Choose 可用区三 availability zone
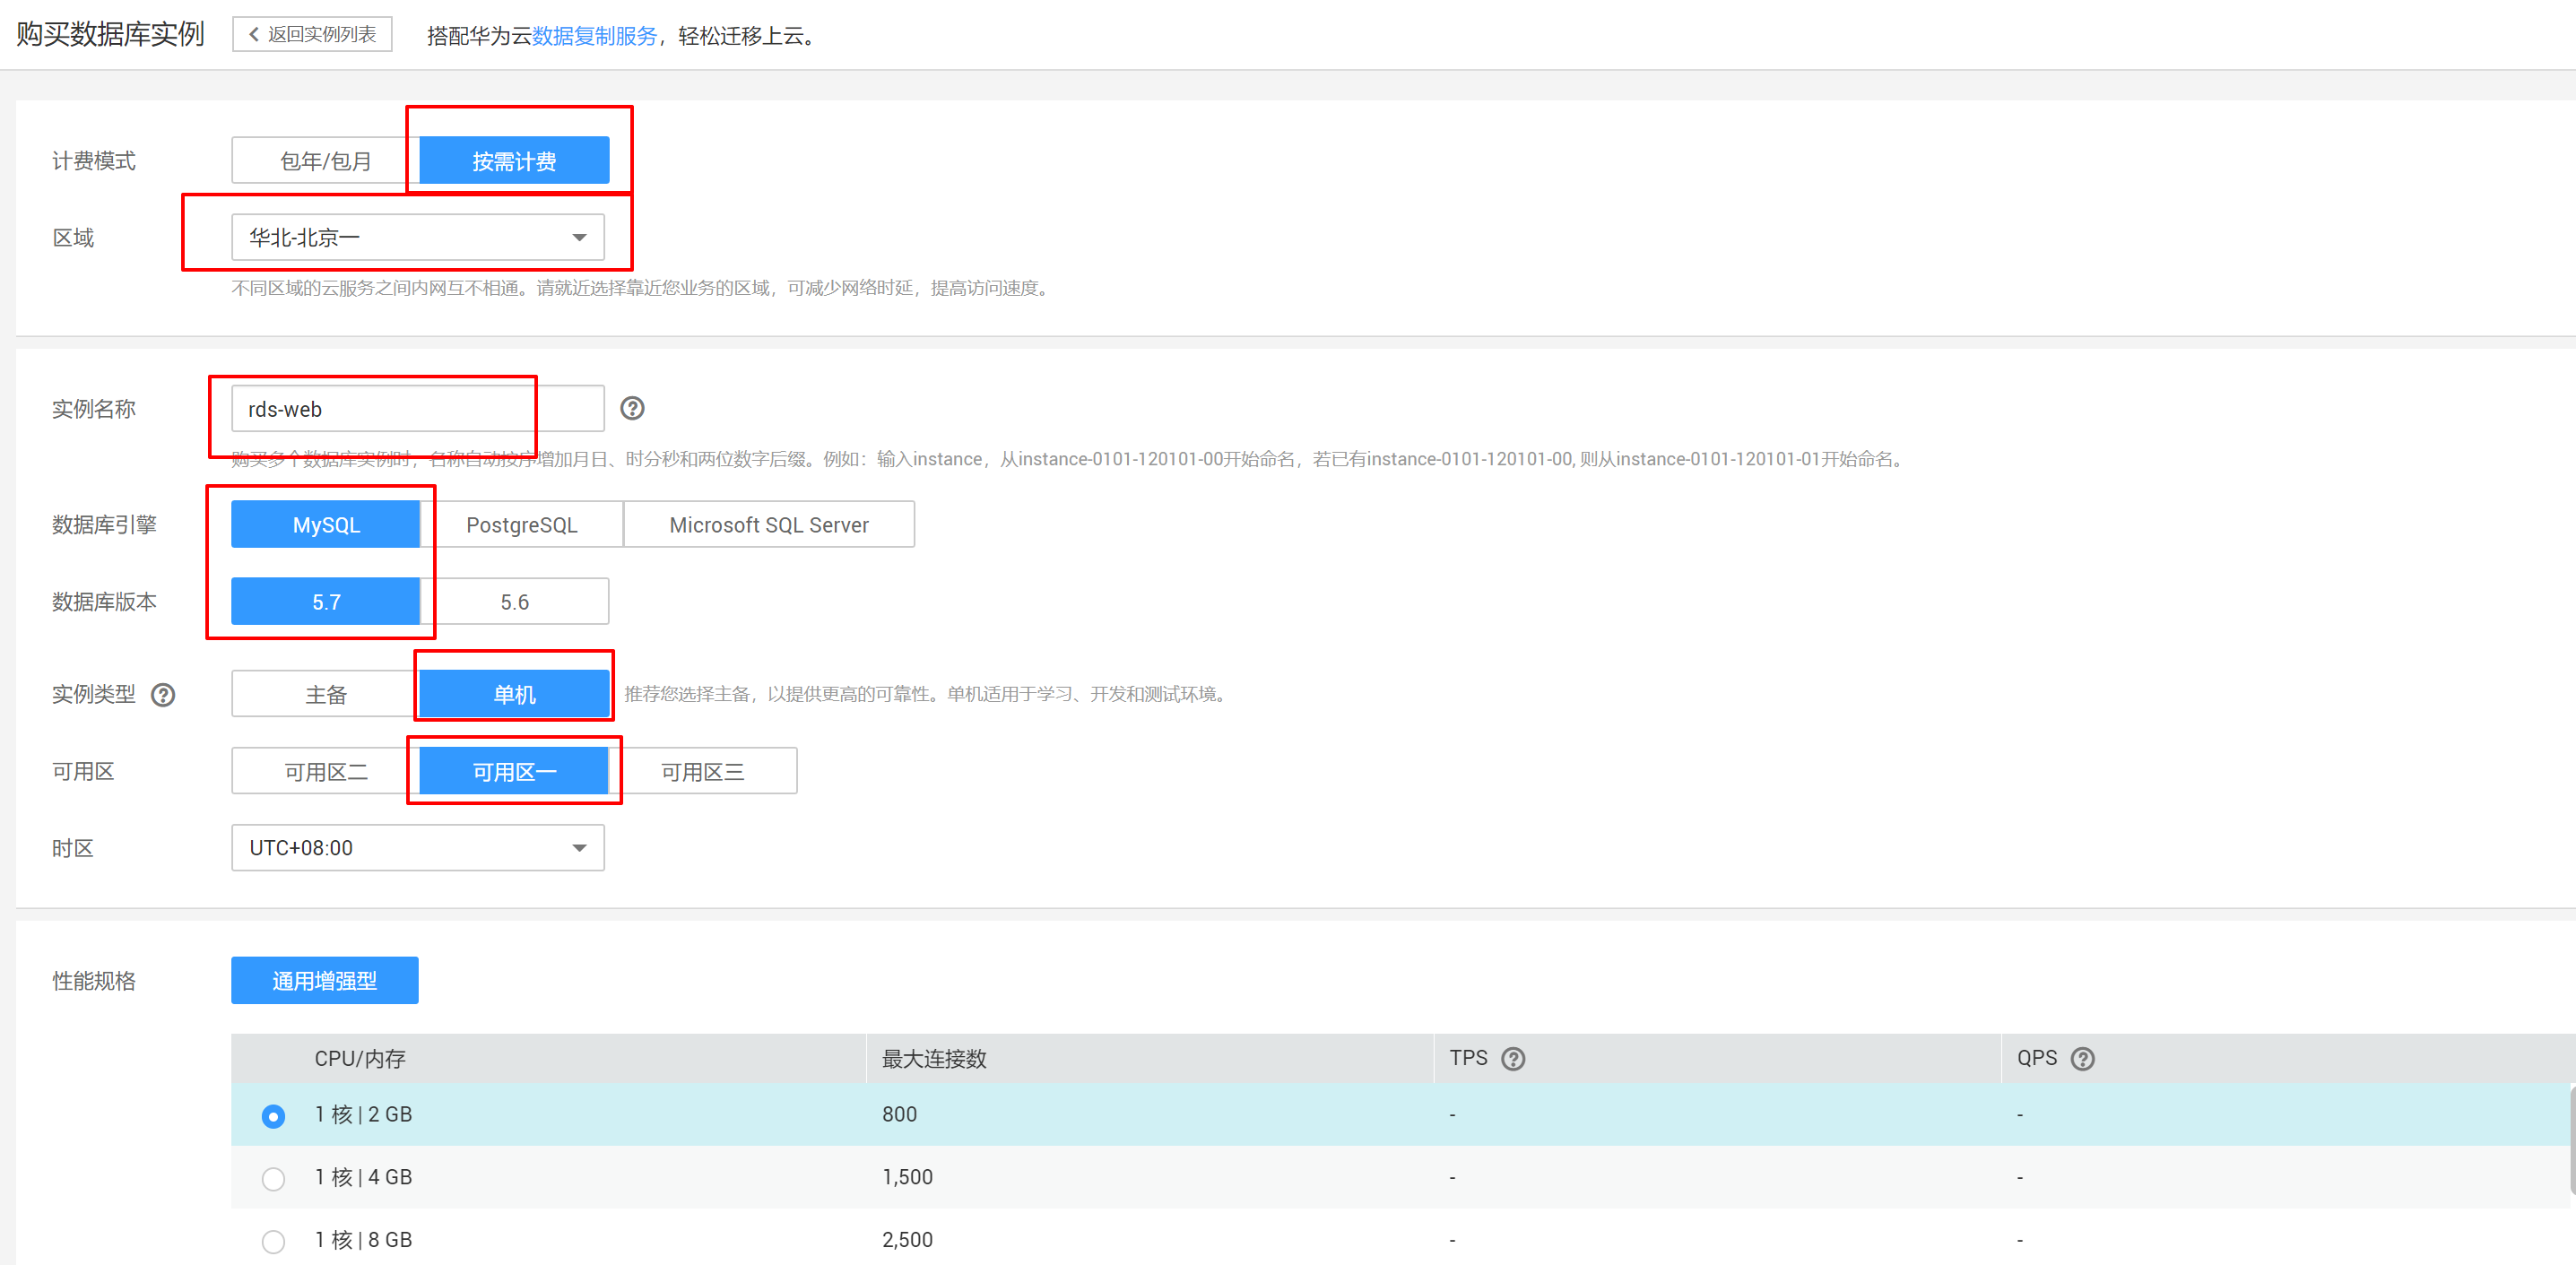Viewport: 2576px width, 1265px height. 702,772
